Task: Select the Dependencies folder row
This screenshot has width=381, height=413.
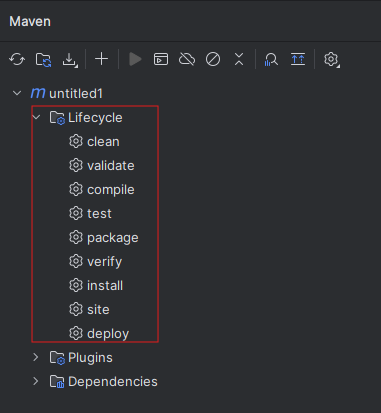Action: pyautogui.click(x=113, y=382)
